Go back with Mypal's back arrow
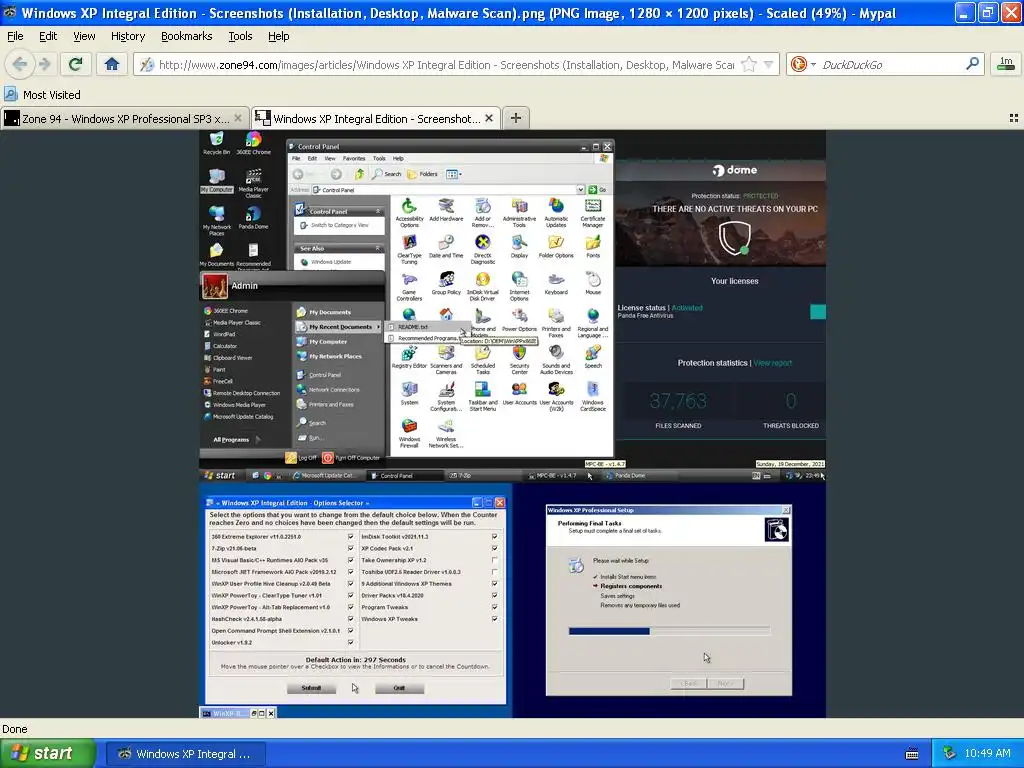 click(20, 64)
